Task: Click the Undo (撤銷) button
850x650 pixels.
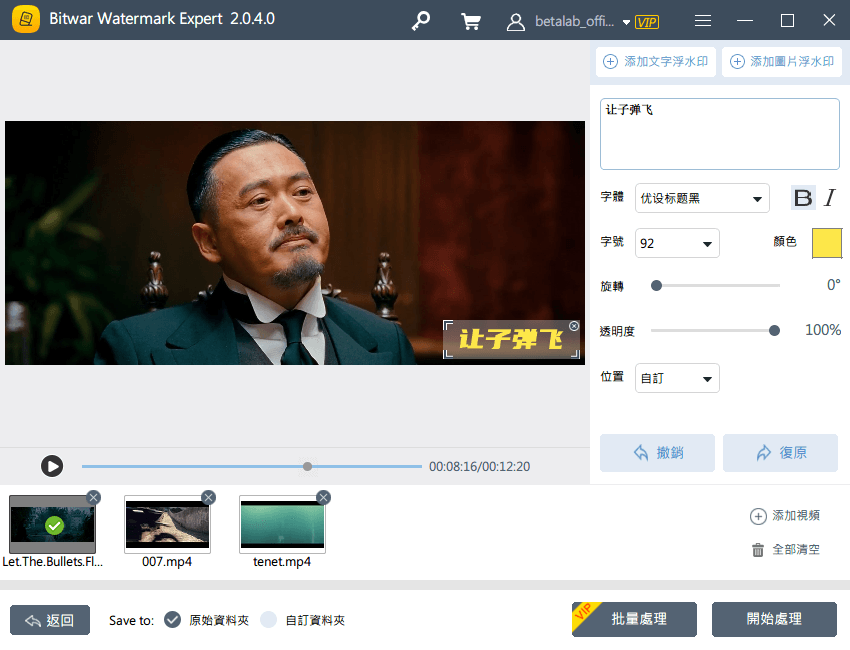Action: pos(657,453)
